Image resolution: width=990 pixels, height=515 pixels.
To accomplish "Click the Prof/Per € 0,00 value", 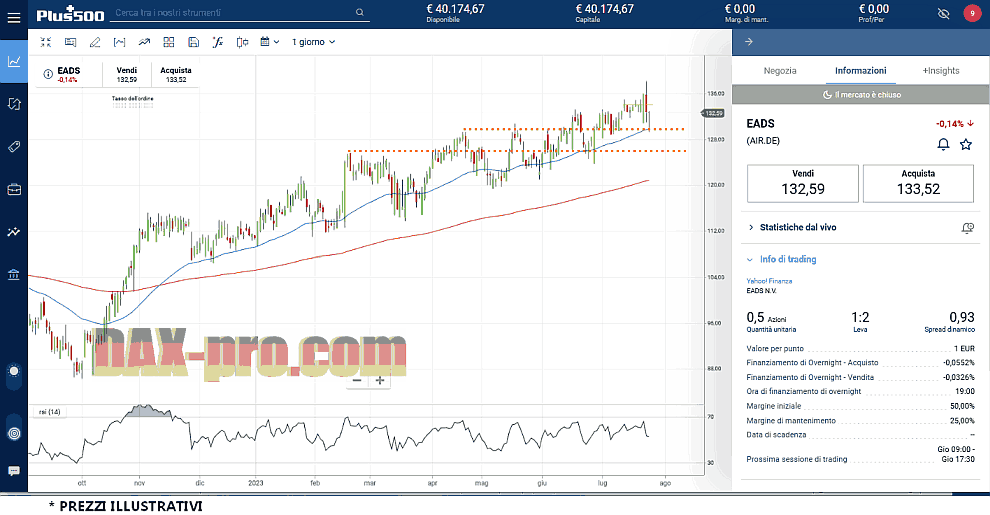I will [873, 13].
